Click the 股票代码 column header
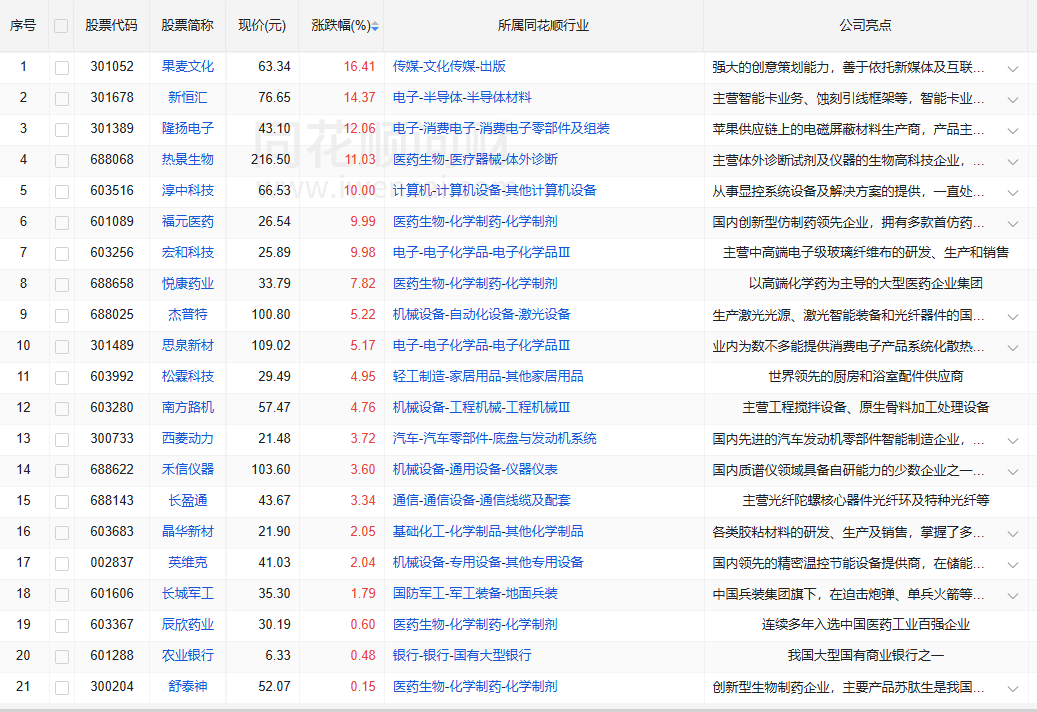The height and width of the screenshot is (712, 1037). coord(111,26)
